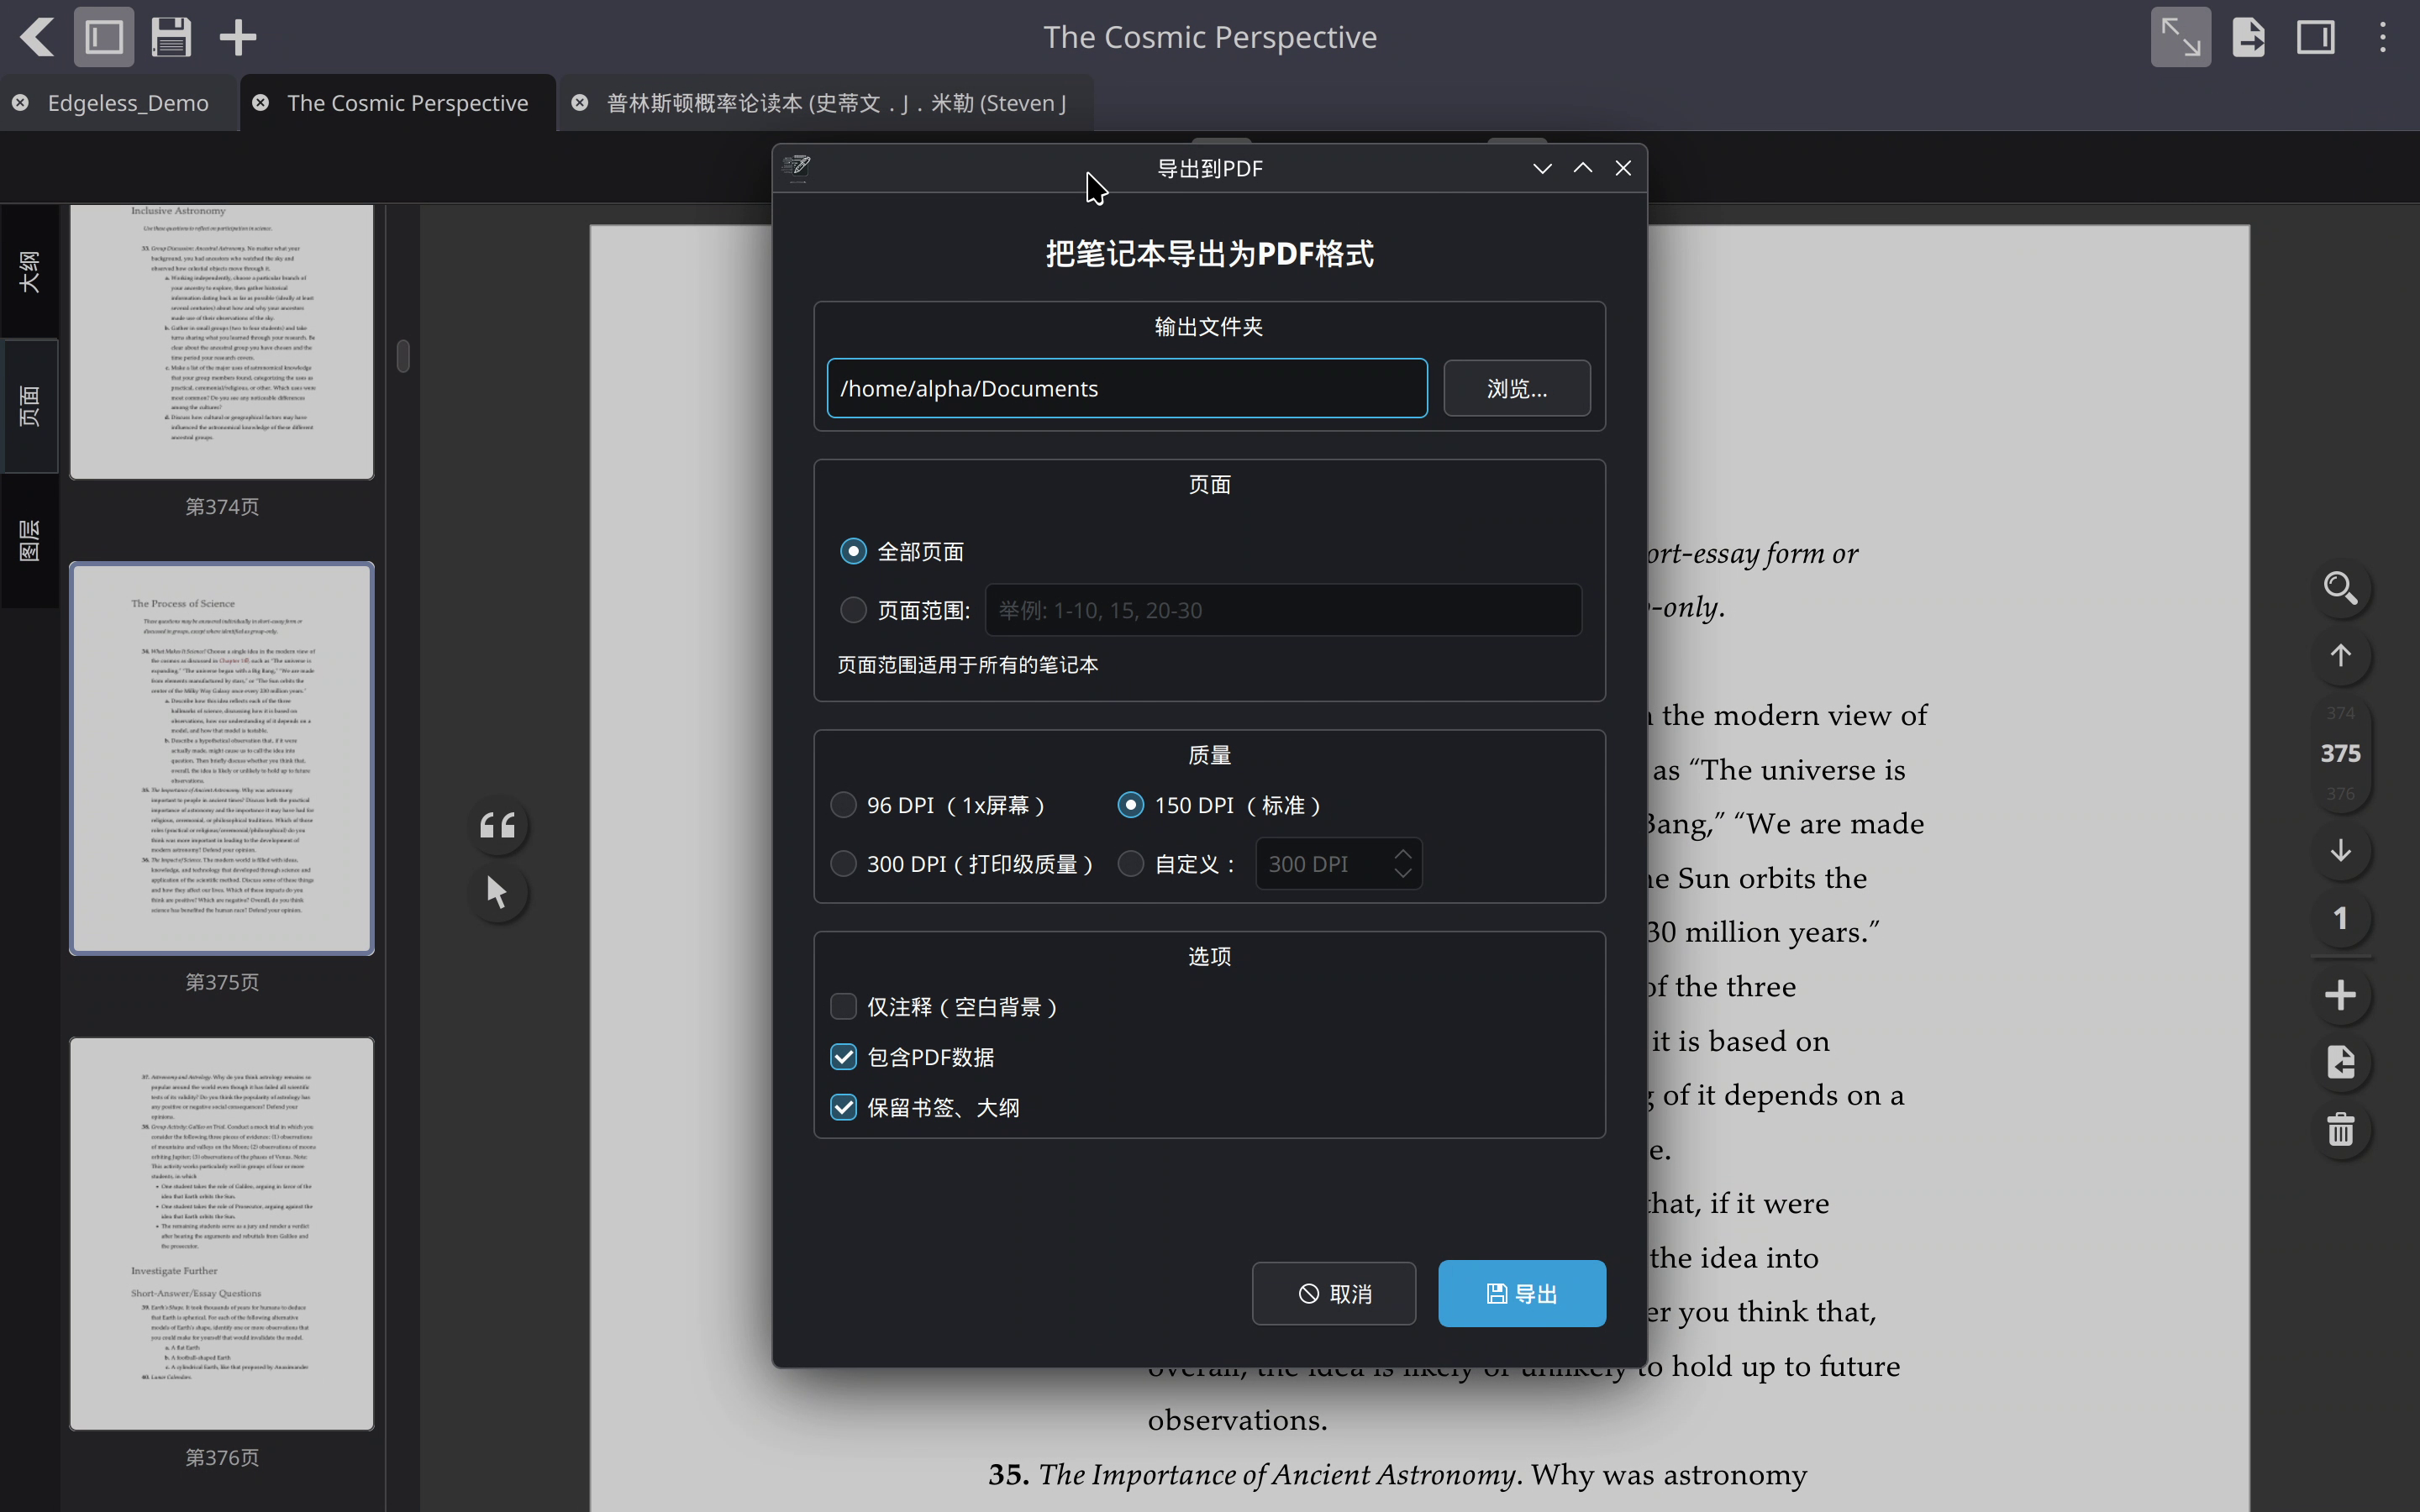The height and width of the screenshot is (1512, 2420).
Task: Click the back arrow icon
Action: click(37, 37)
